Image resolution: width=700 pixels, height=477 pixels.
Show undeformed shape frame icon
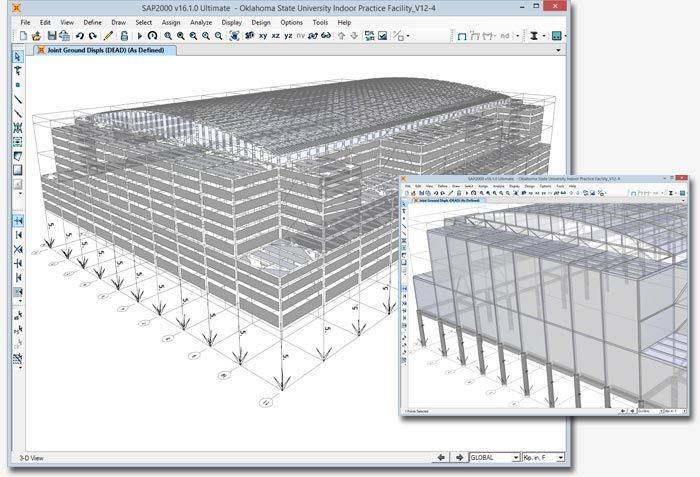[462, 36]
